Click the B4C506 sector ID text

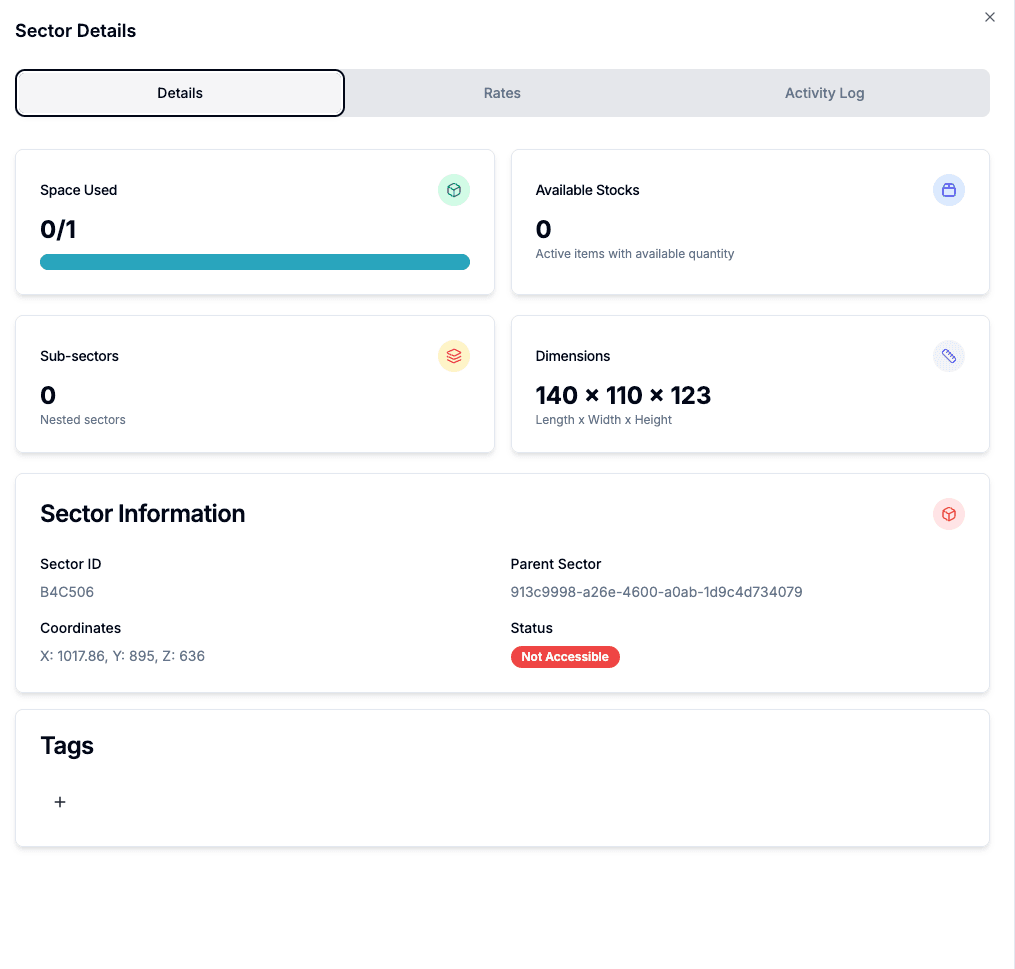pos(67,592)
